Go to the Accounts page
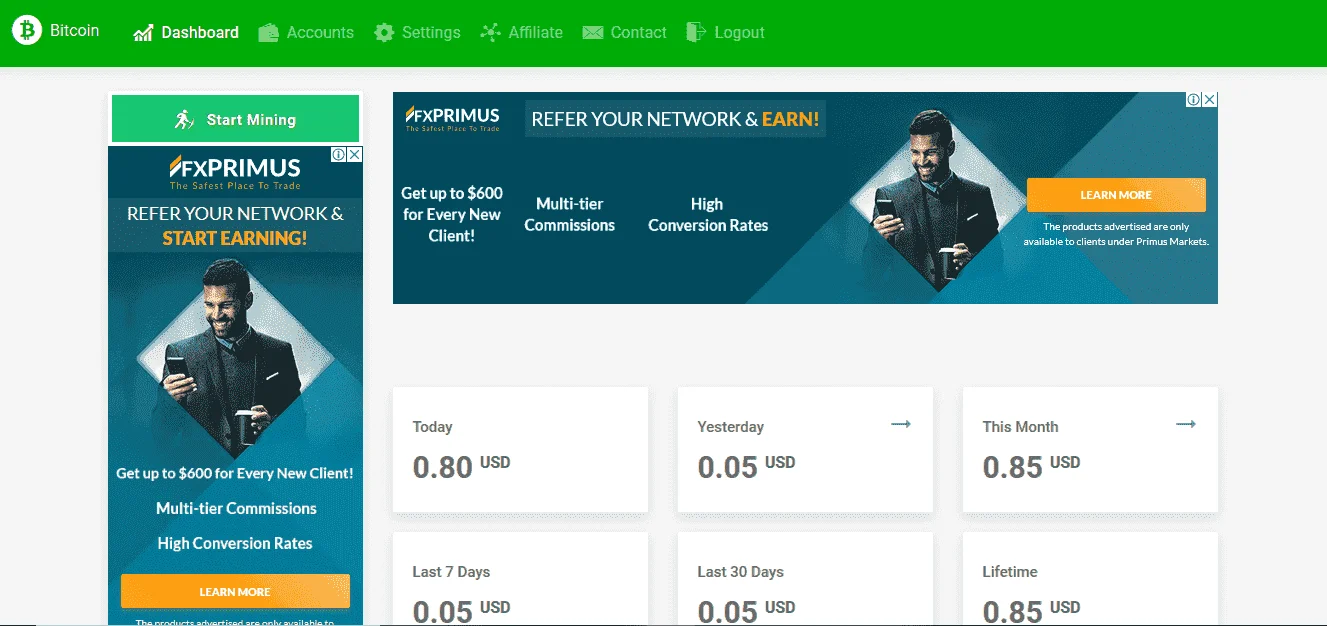The image size is (1327, 626). coord(306,33)
